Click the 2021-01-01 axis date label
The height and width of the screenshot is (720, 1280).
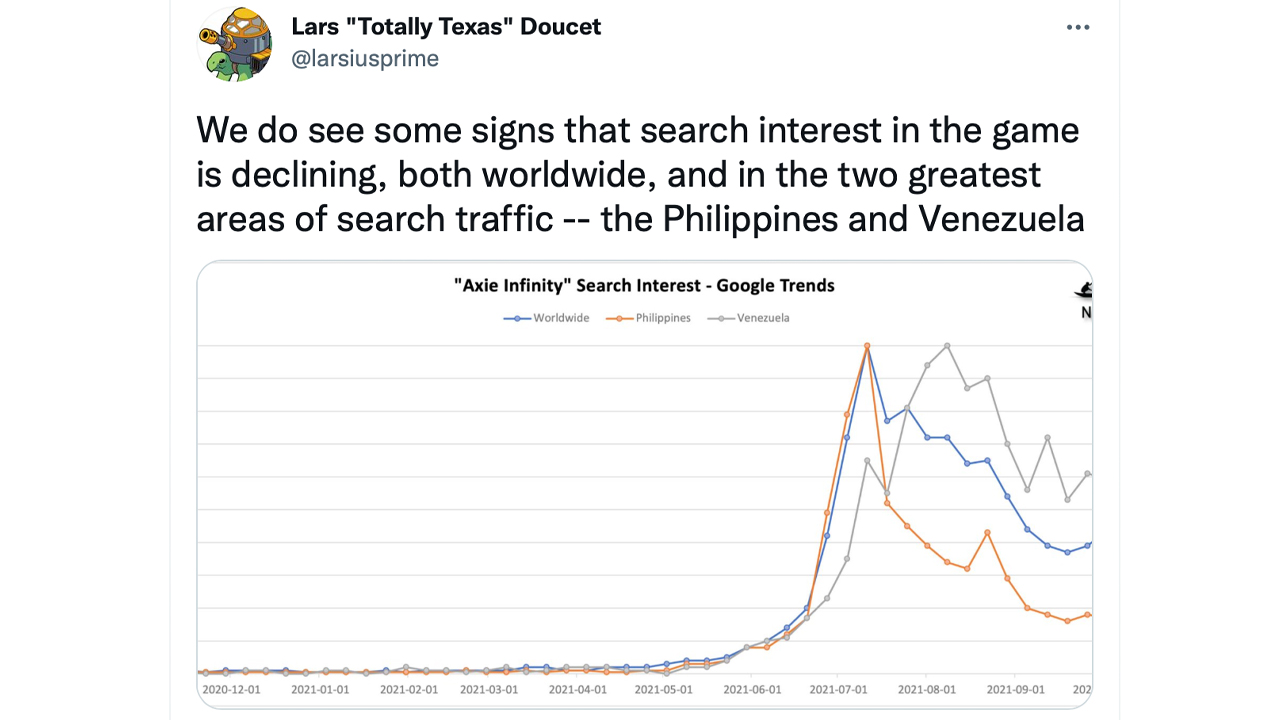321,689
